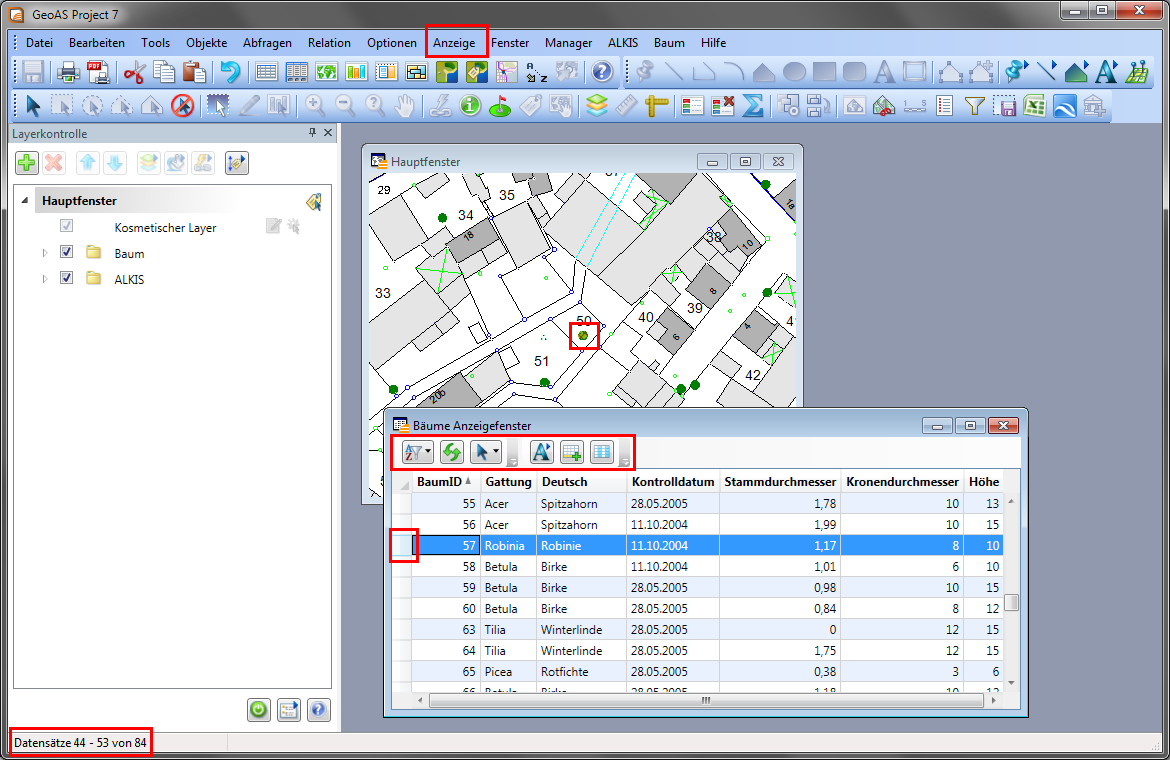Click the Kontrolldatum column header
The height and width of the screenshot is (760, 1170).
[673, 482]
